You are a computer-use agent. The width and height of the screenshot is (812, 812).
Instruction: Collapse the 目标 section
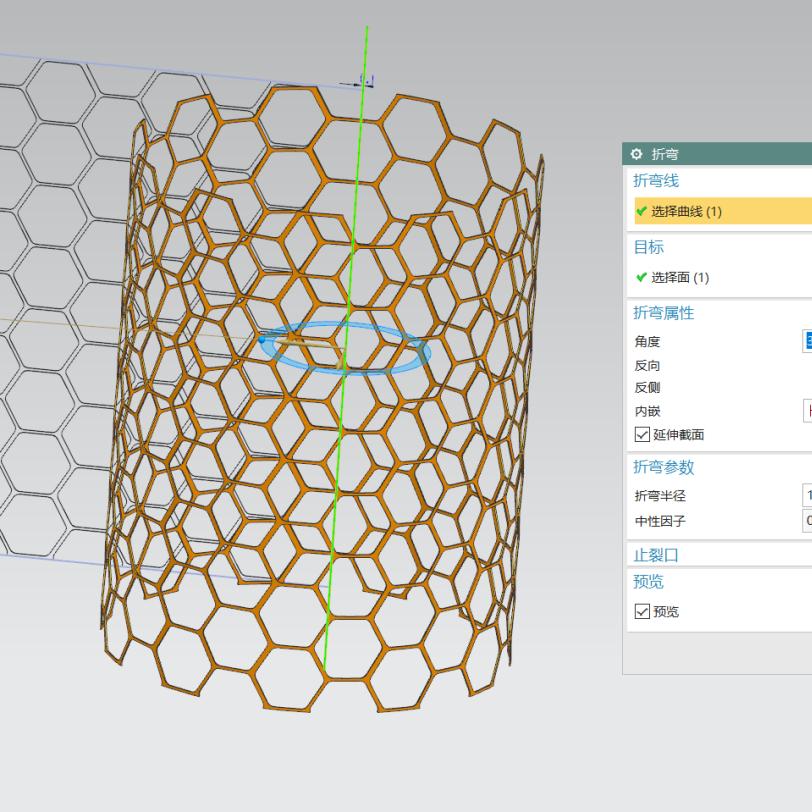click(648, 247)
